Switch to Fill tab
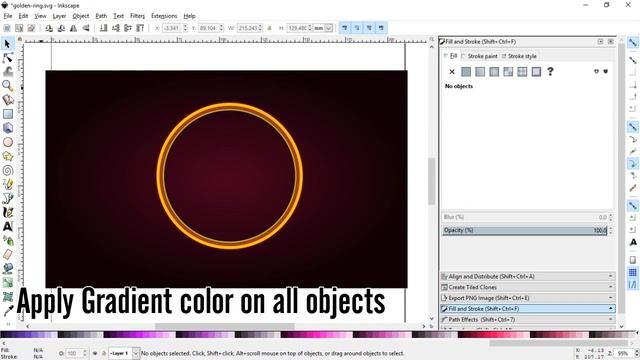This screenshot has width=640, height=360. [451, 56]
